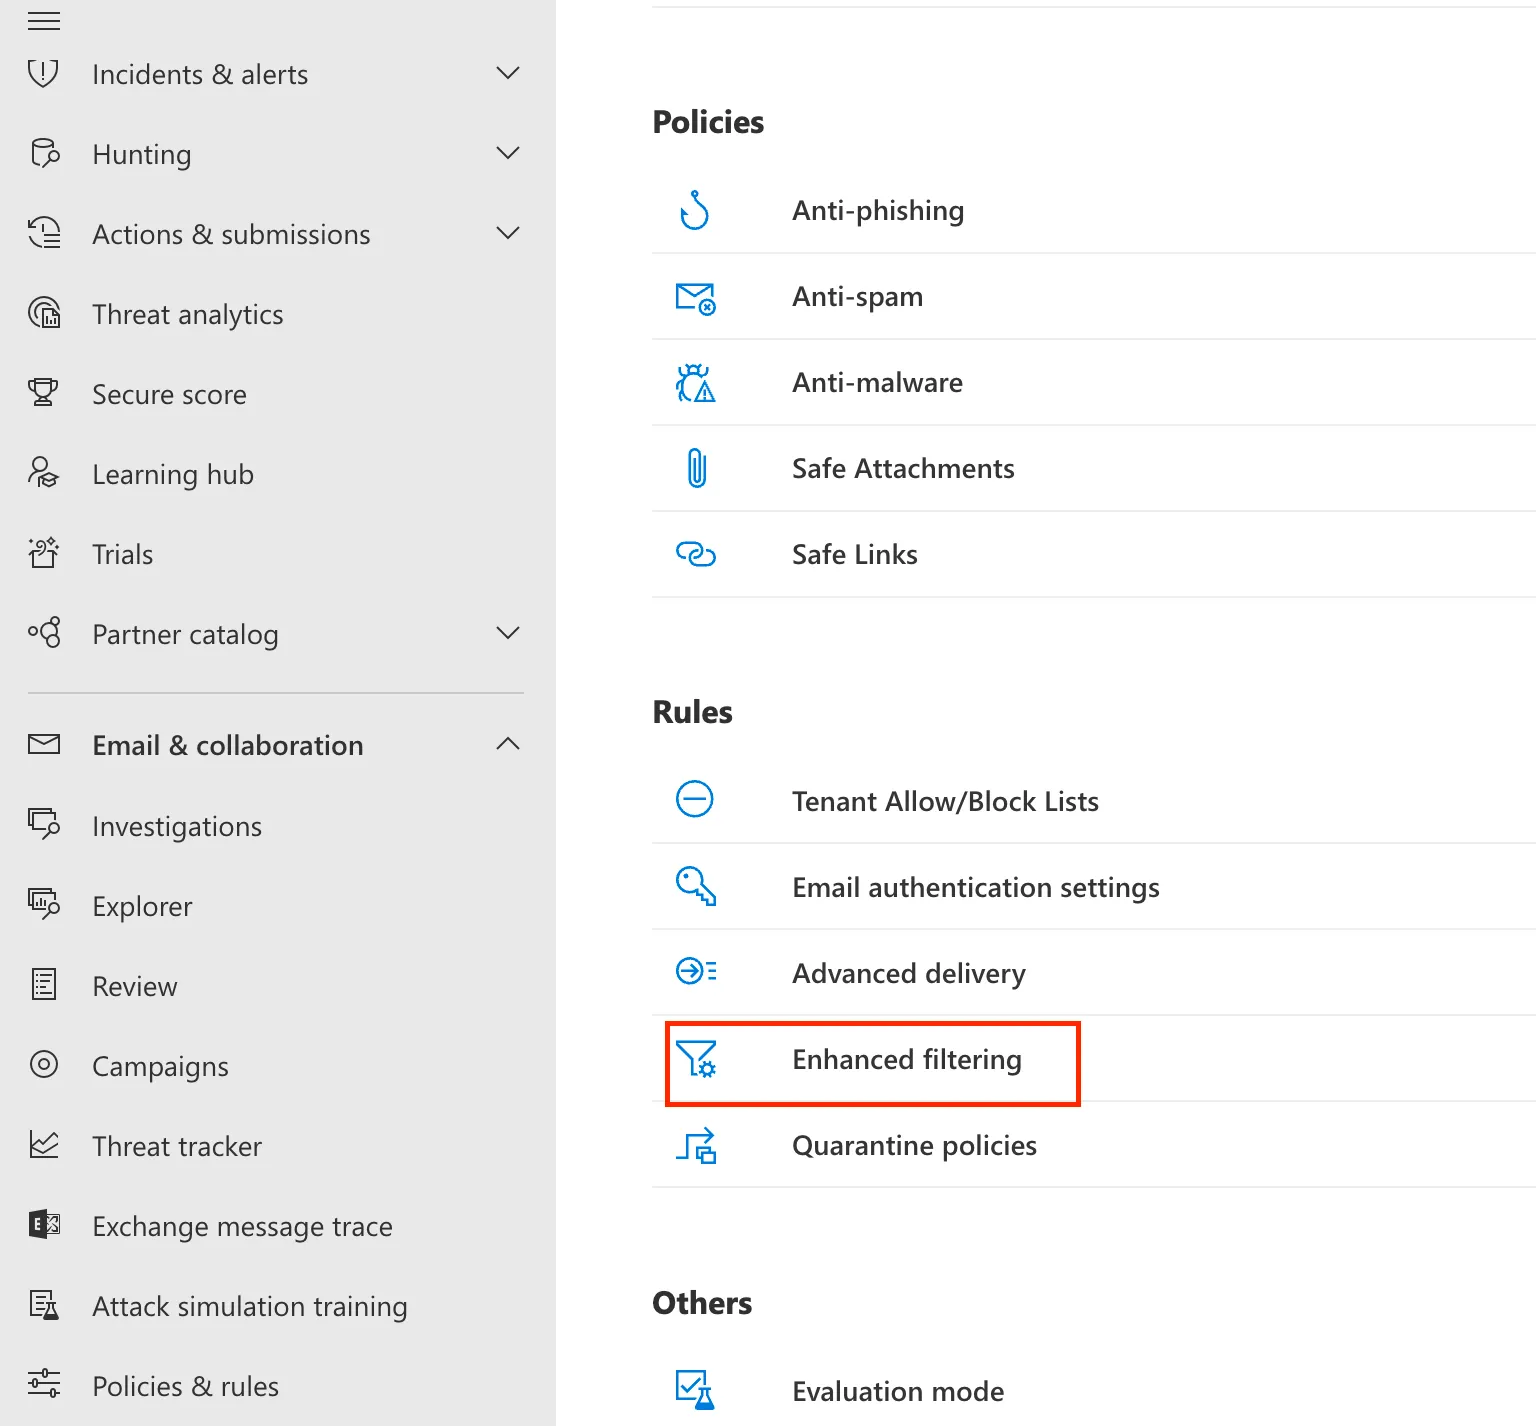Click the Advanced delivery arrow icon
The image size is (1536, 1426).
pyautogui.click(x=696, y=972)
